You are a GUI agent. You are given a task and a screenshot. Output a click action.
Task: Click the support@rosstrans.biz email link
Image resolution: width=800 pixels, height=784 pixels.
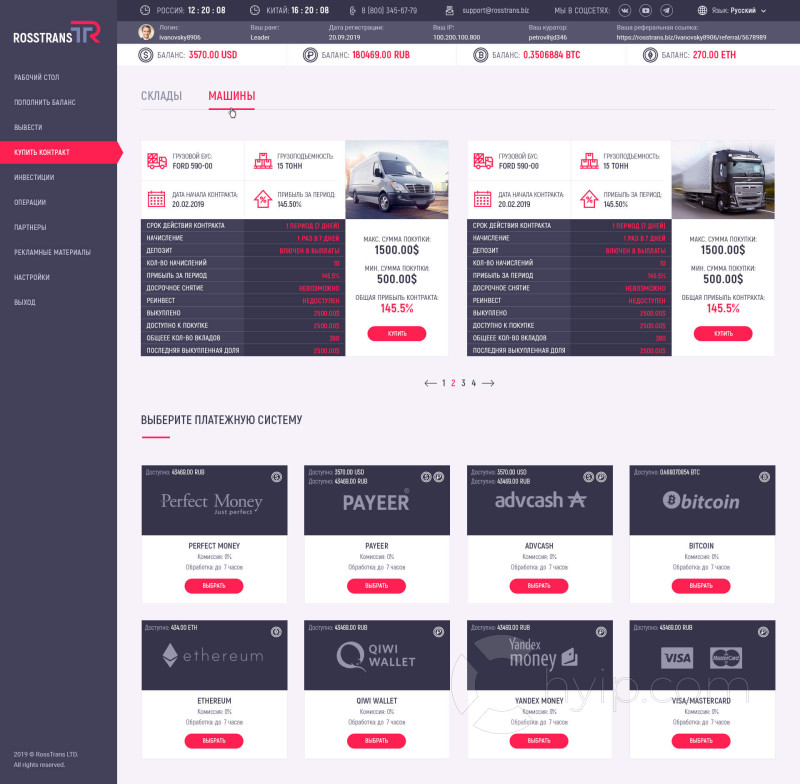pos(495,10)
